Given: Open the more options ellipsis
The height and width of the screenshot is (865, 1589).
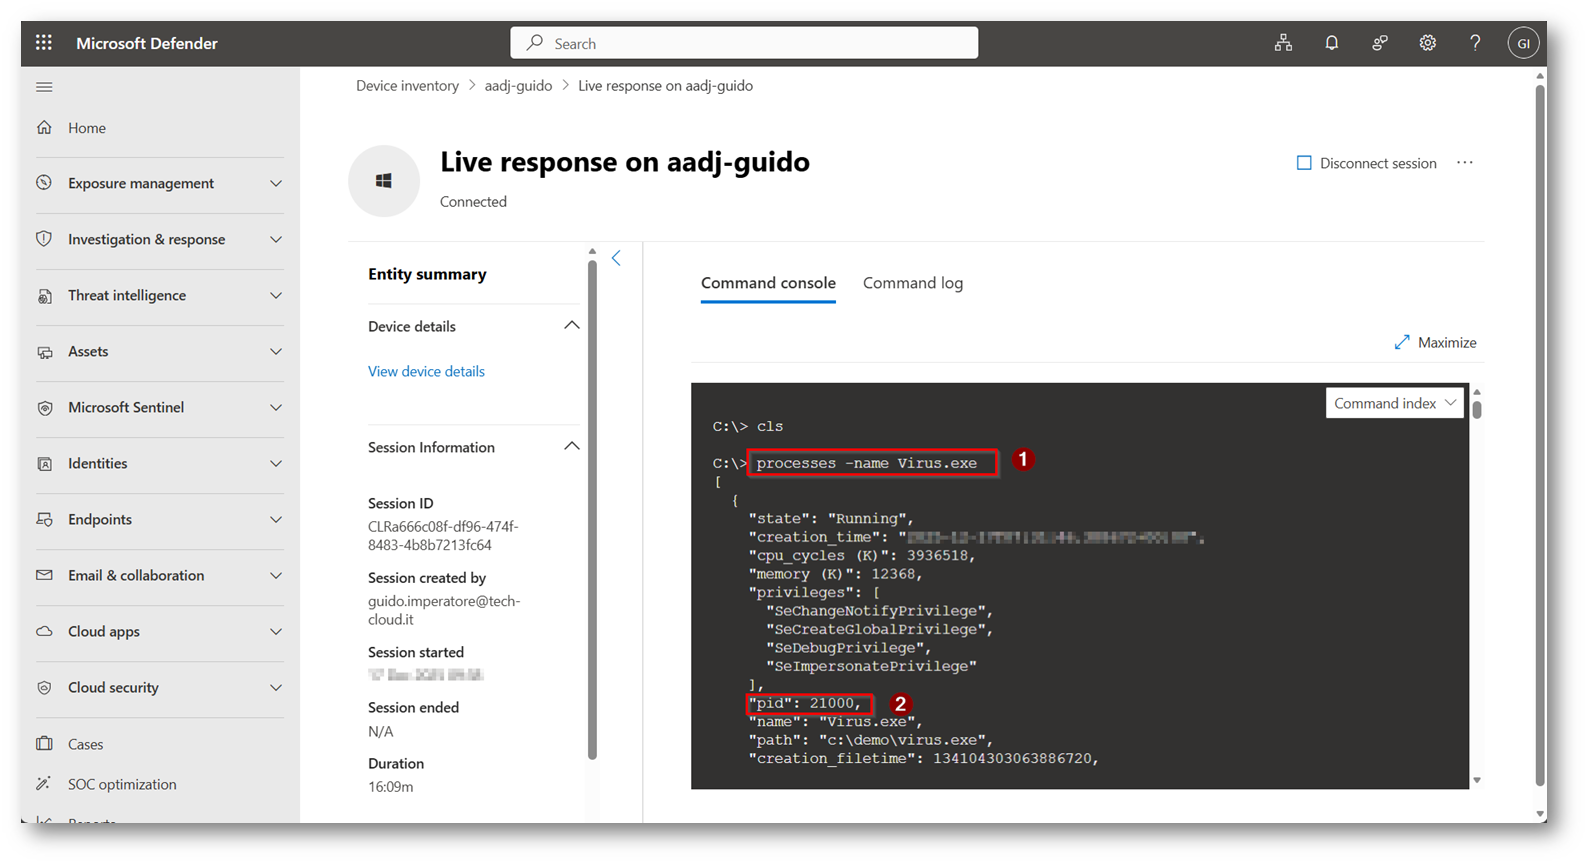Looking at the screenshot, I should (1464, 163).
